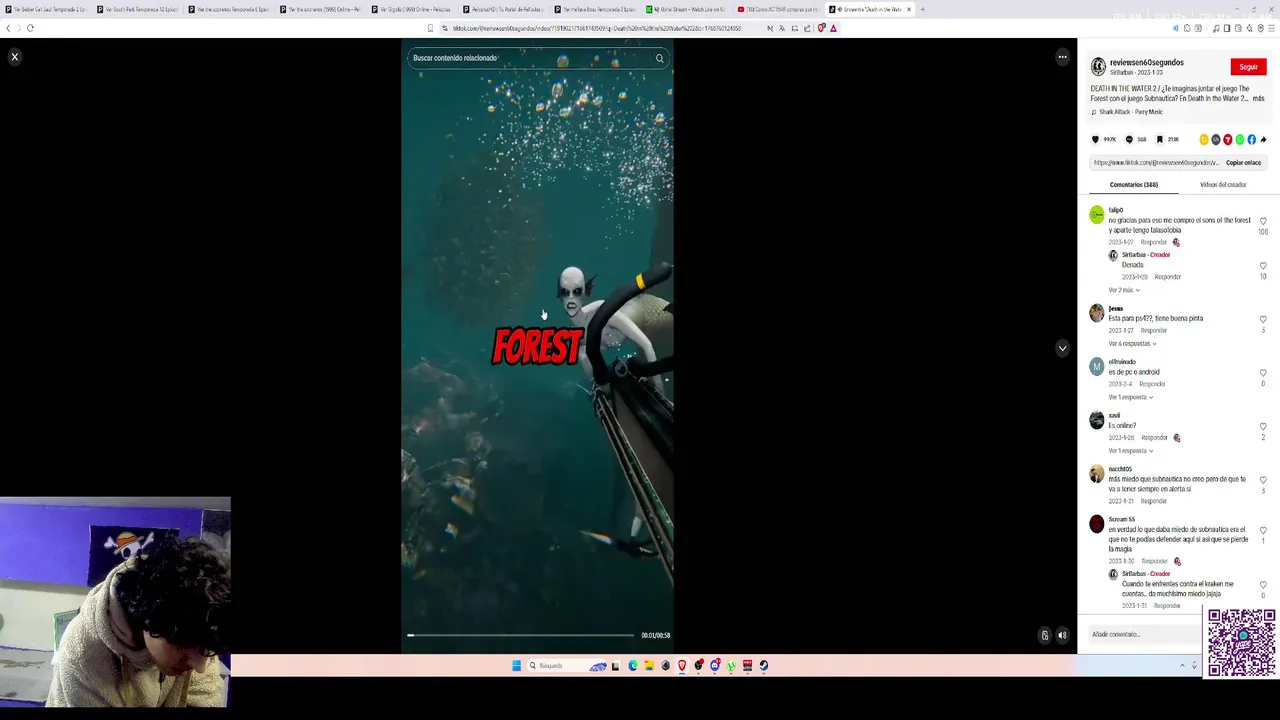Viewport: 1280px width, 720px height.
Task: Seek on the video progress bar
Action: point(520,635)
